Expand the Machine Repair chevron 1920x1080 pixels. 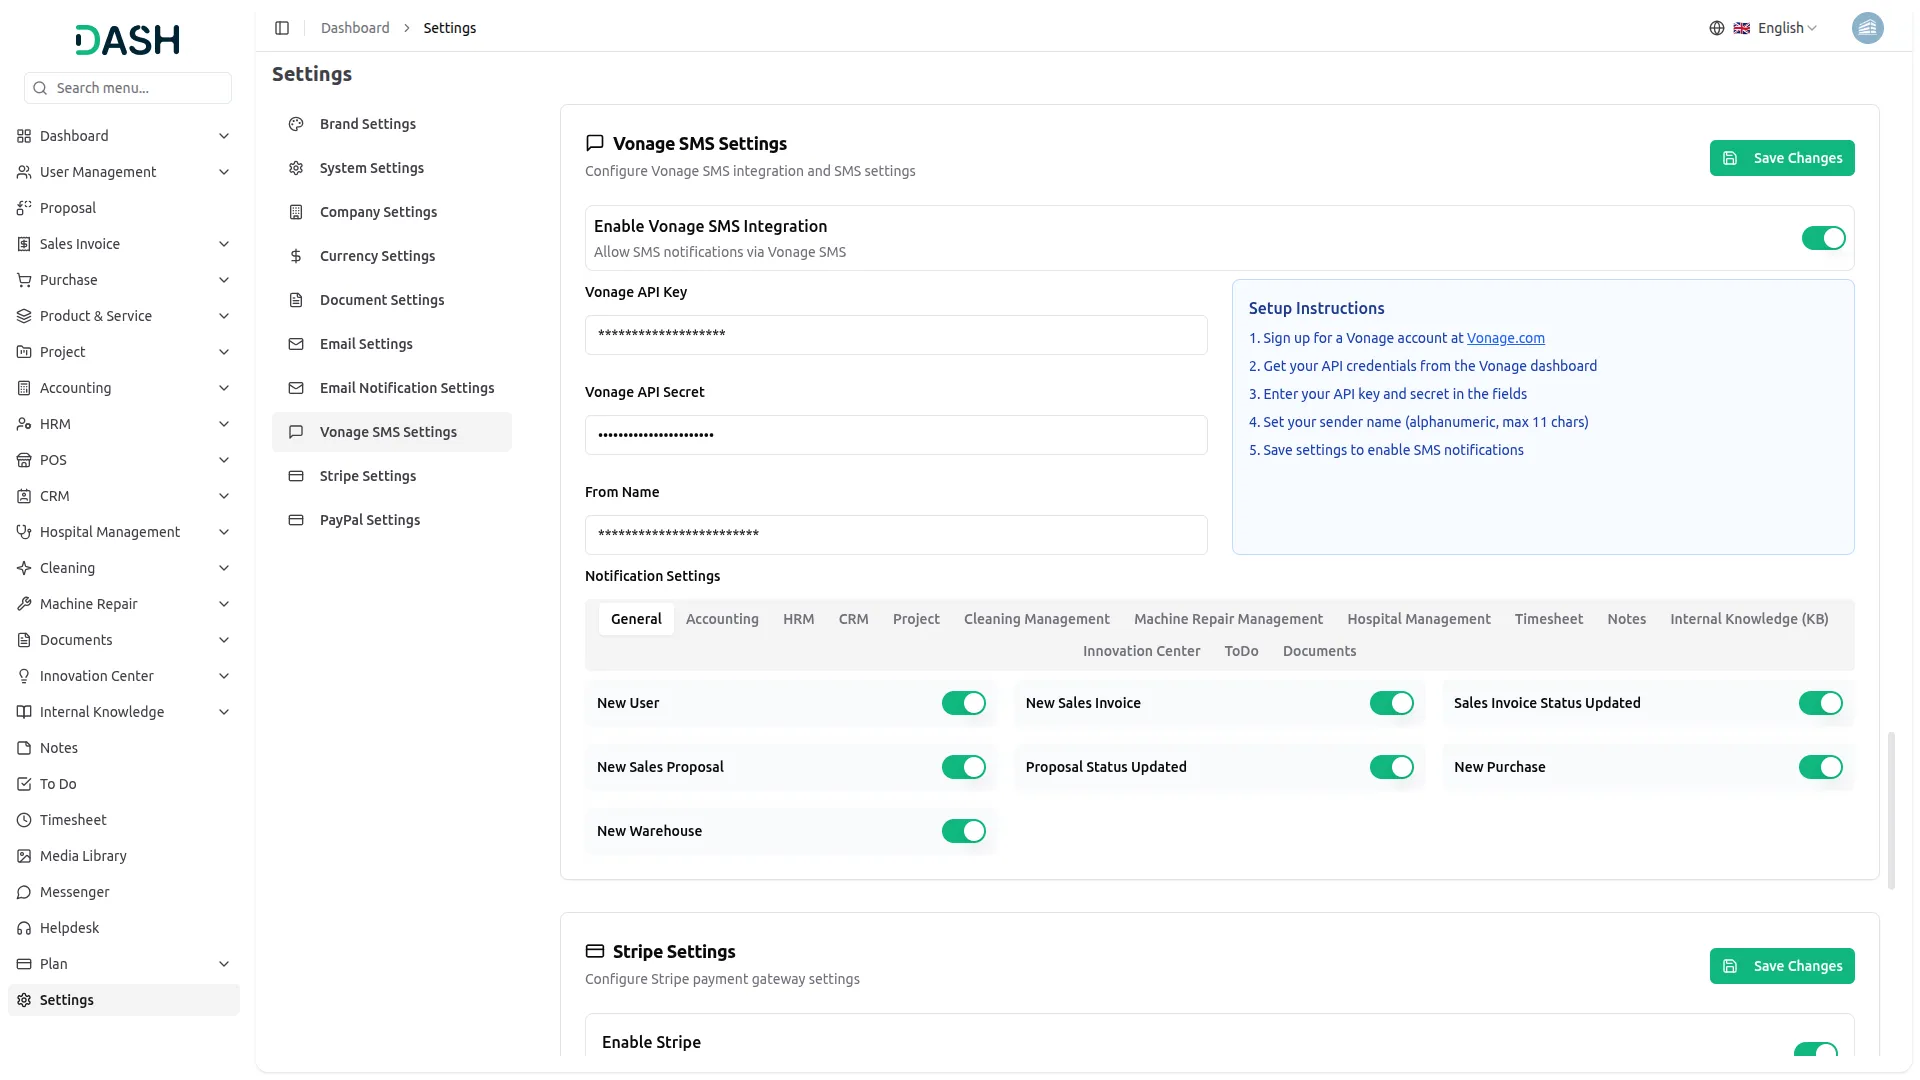point(224,604)
